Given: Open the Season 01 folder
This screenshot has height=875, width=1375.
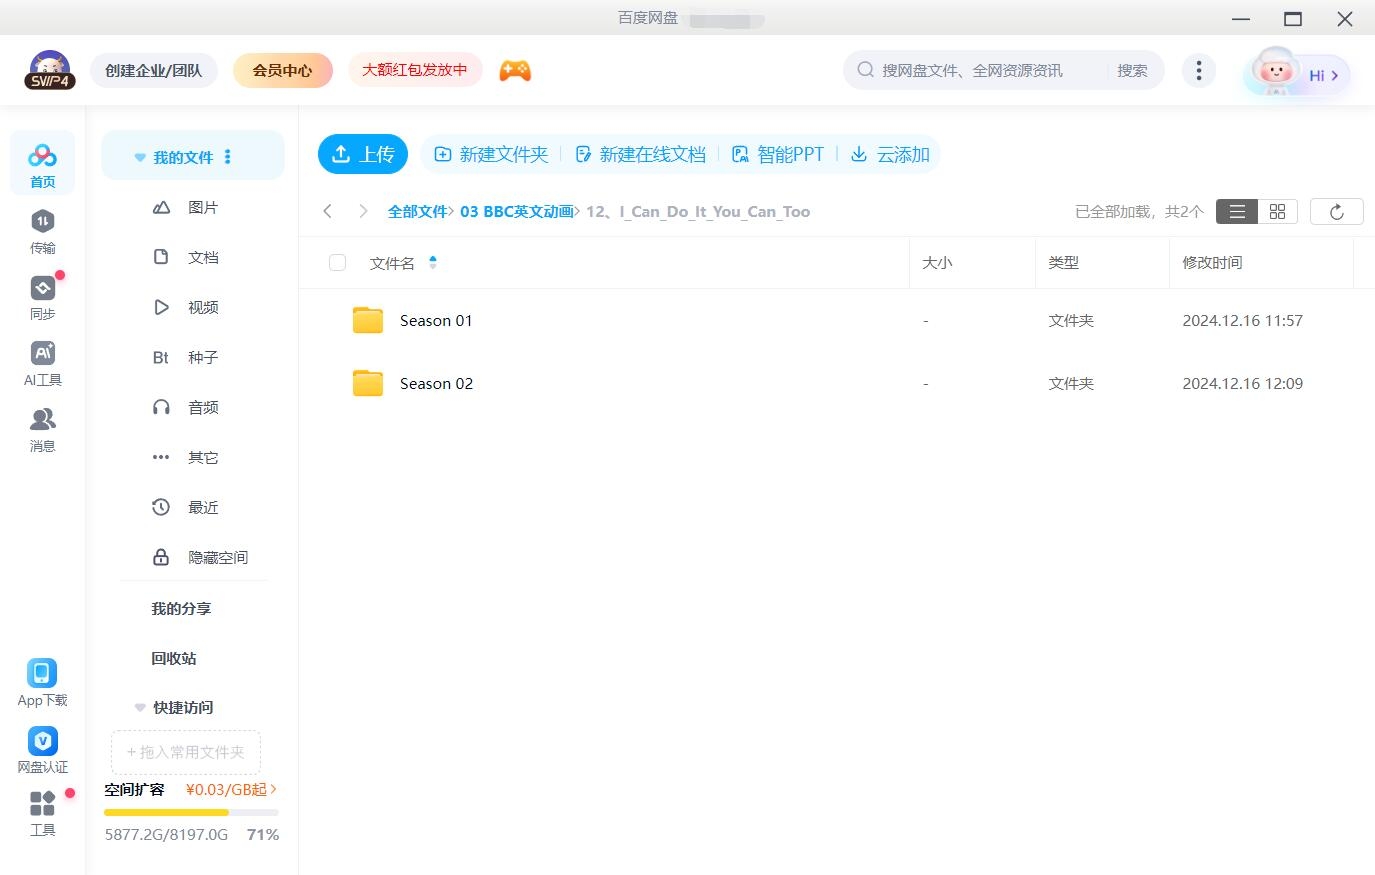Looking at the screenshot, I should [x=436, y=320].
